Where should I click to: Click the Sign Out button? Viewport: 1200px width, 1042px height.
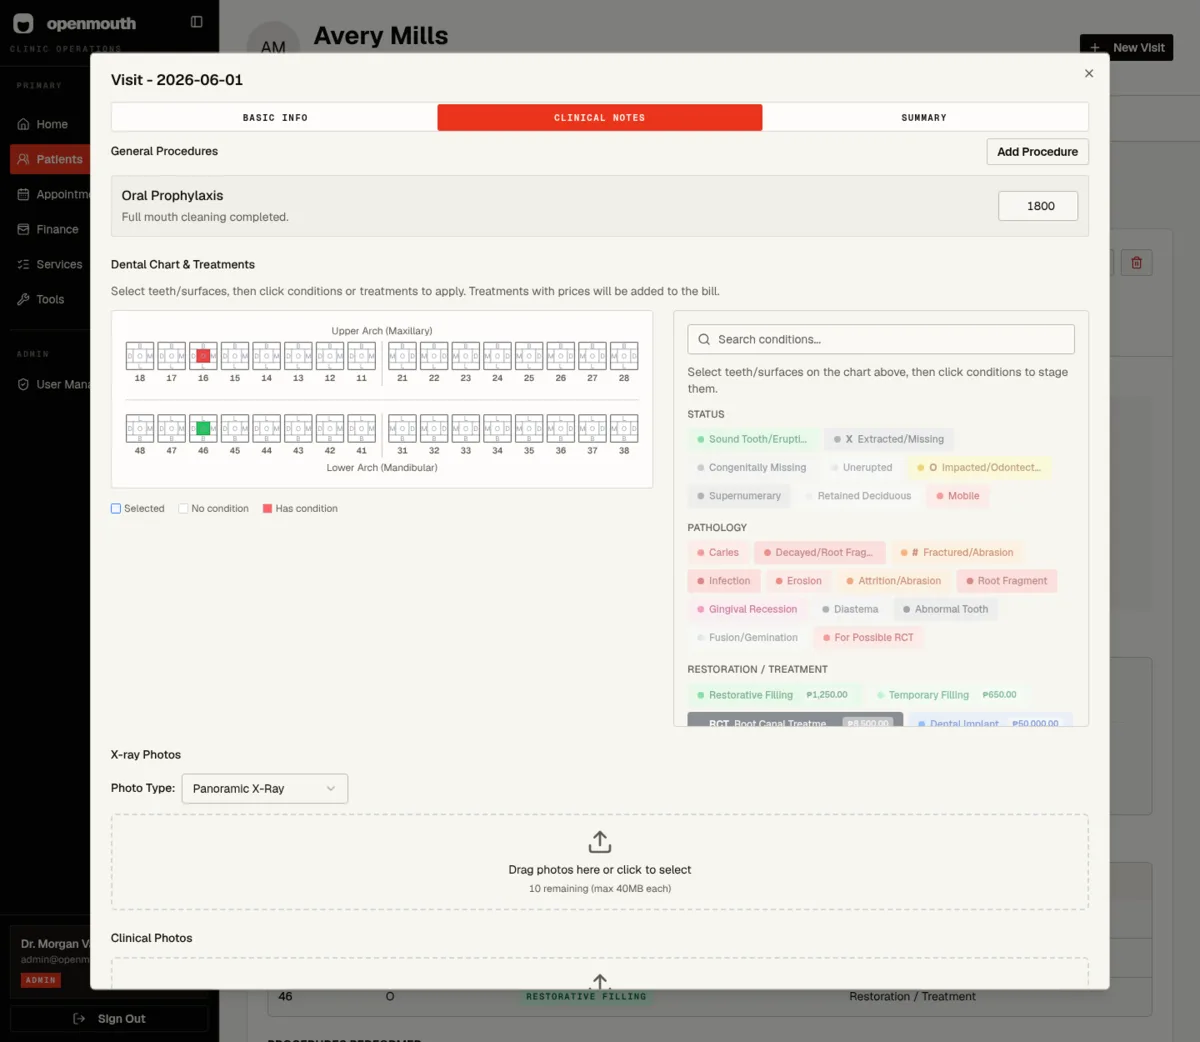(x=109, y=1018)
